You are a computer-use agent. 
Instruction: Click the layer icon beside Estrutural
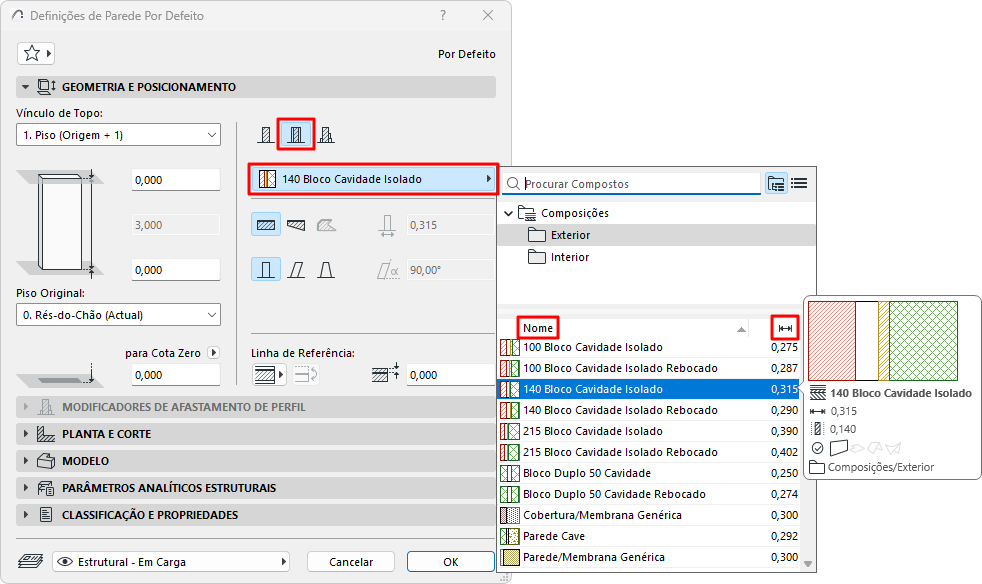pyautogui.click(x=30, y=561)
